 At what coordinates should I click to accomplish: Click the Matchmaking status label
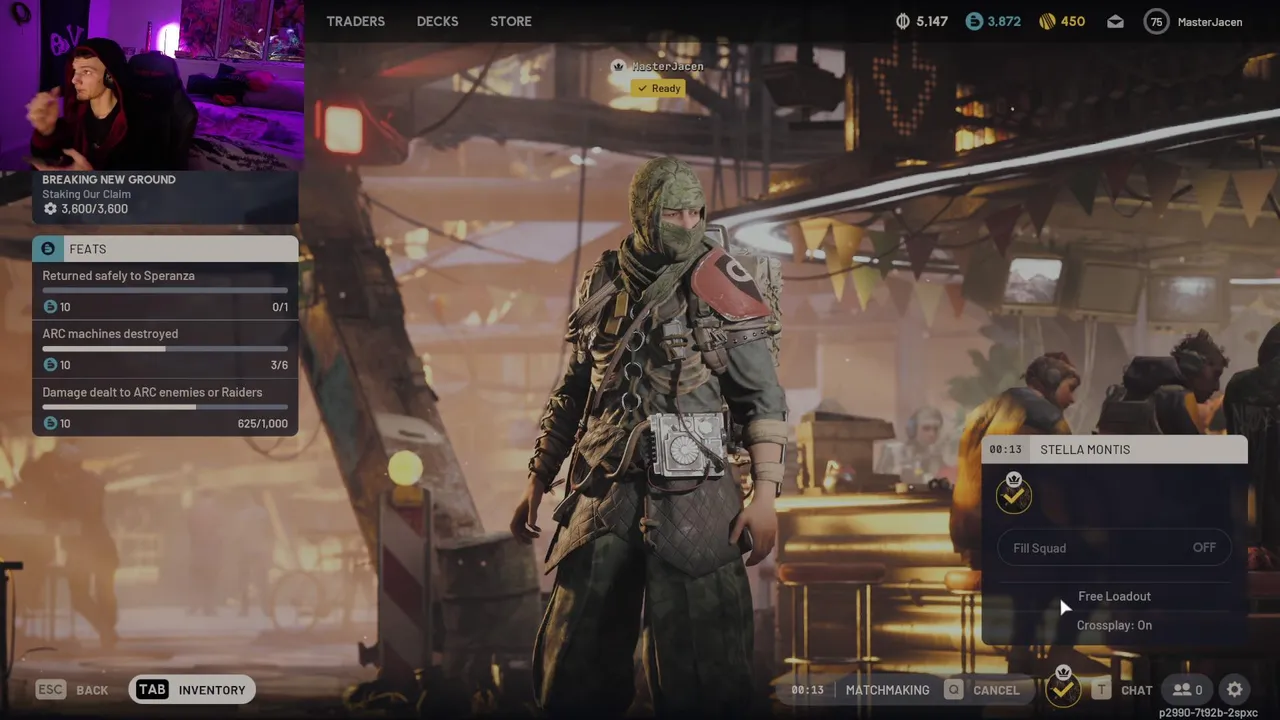point(887,690)
